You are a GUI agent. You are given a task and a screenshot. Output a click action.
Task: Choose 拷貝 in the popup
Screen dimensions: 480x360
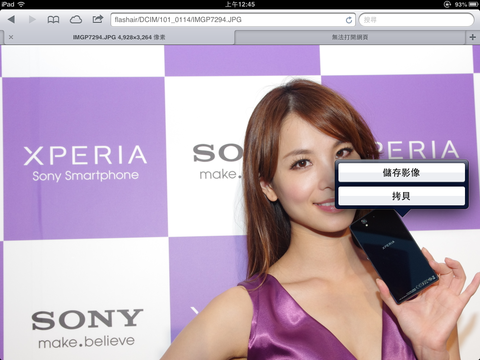coord(401,196)
